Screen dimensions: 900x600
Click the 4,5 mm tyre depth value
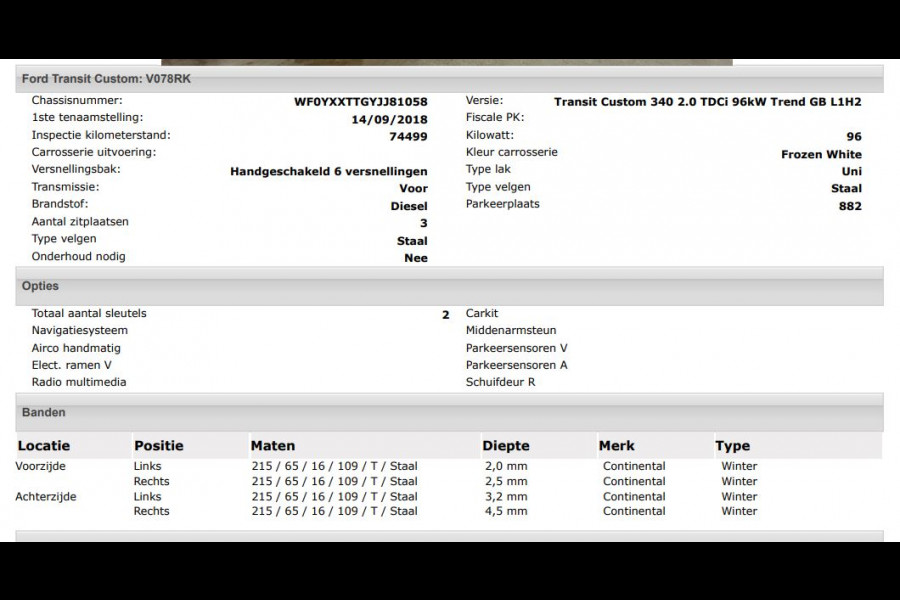click(505, 511)
